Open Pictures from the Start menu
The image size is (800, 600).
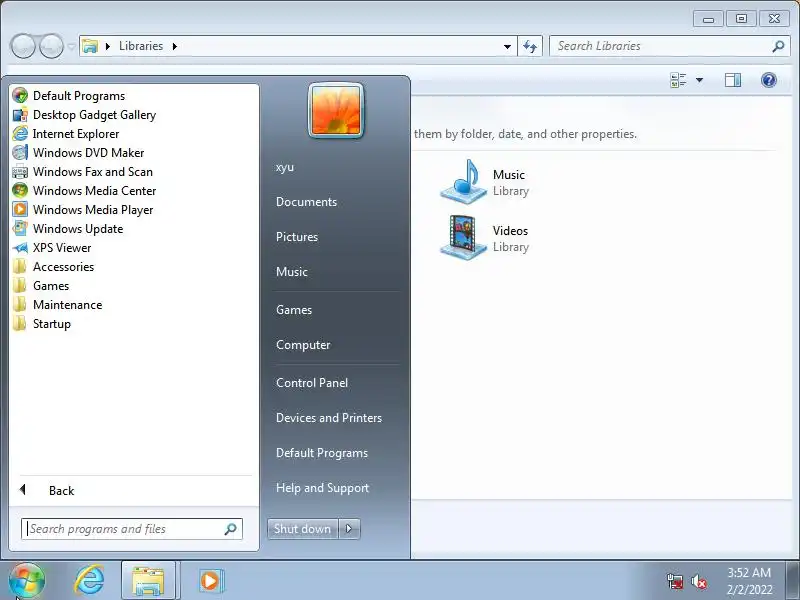tap(296, 237)
